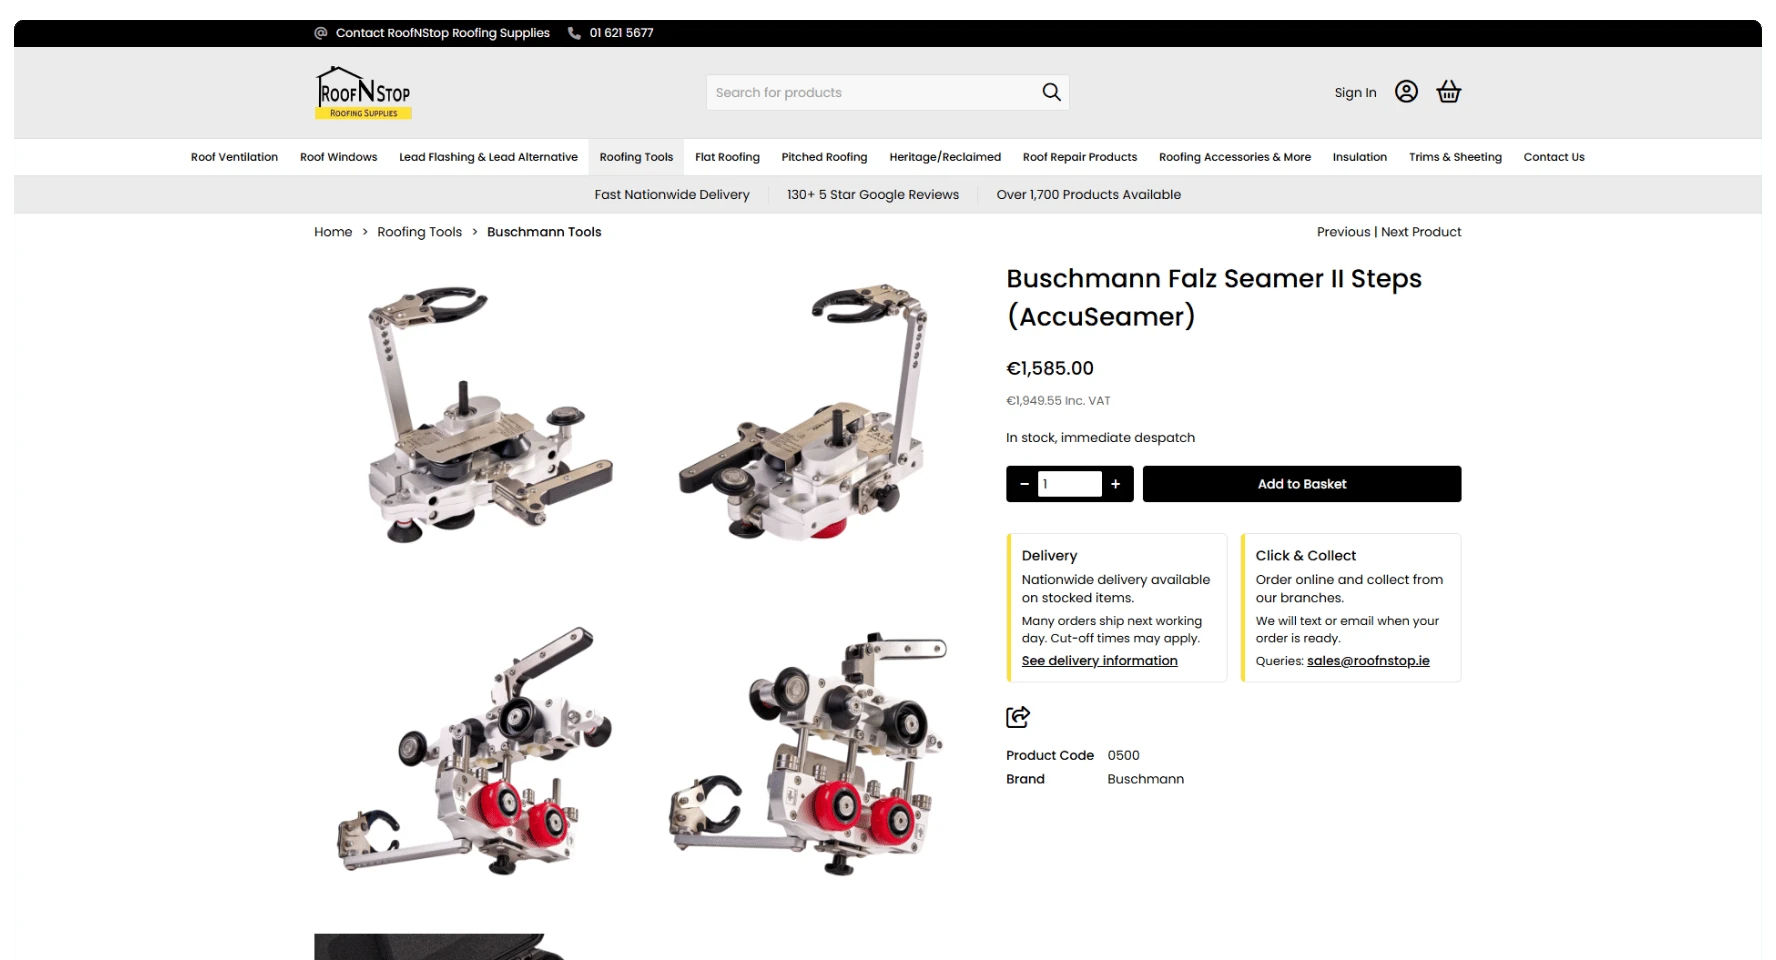Click Fast Nationwide Delivery text
The height and width of the screenshot is (960, 1776).
pos(672,195)
